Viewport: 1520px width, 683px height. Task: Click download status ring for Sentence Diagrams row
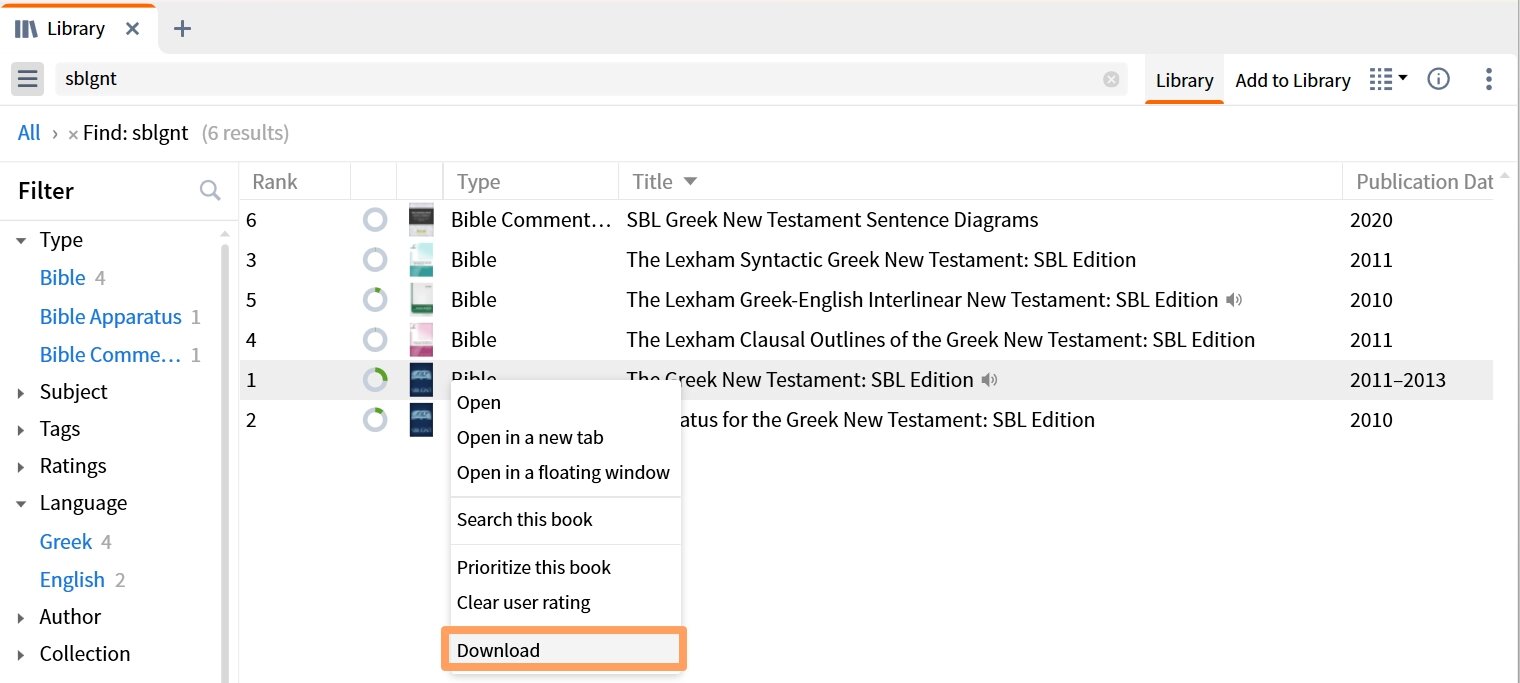pos(375,220)
